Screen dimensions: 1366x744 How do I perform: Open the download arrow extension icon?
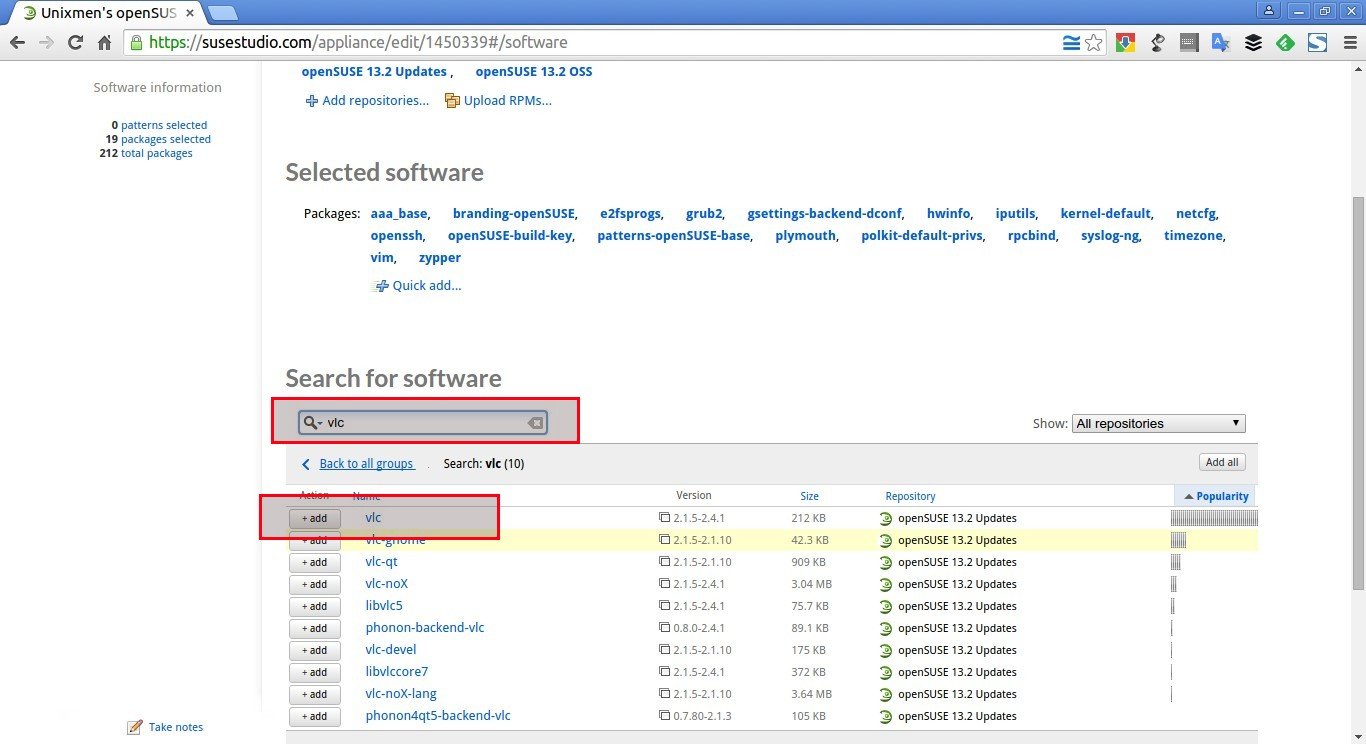coord(1125,43)
